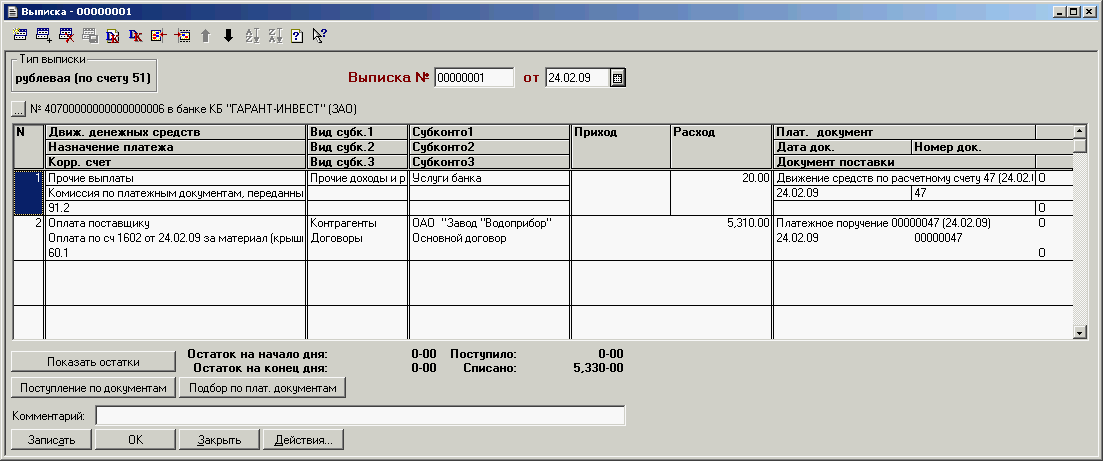1103x461 pixels.
Task: Sort rows ascending A-Z
Action: pyautogui.click(x=251, y=36)
